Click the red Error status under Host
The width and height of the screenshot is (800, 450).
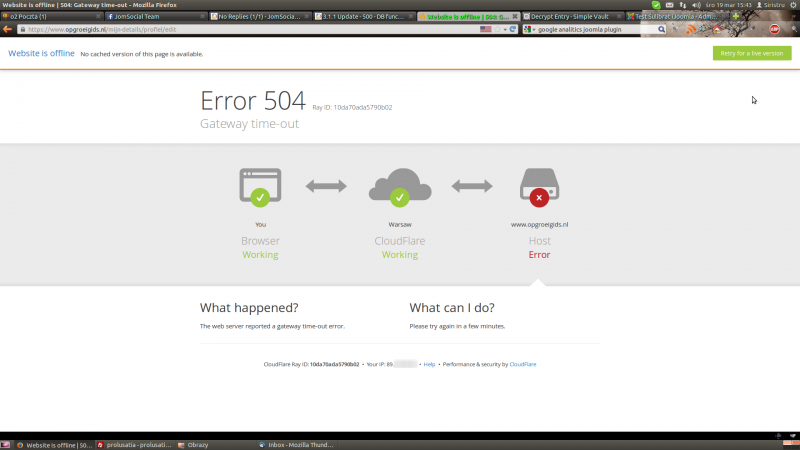click(x=539, y=255)
